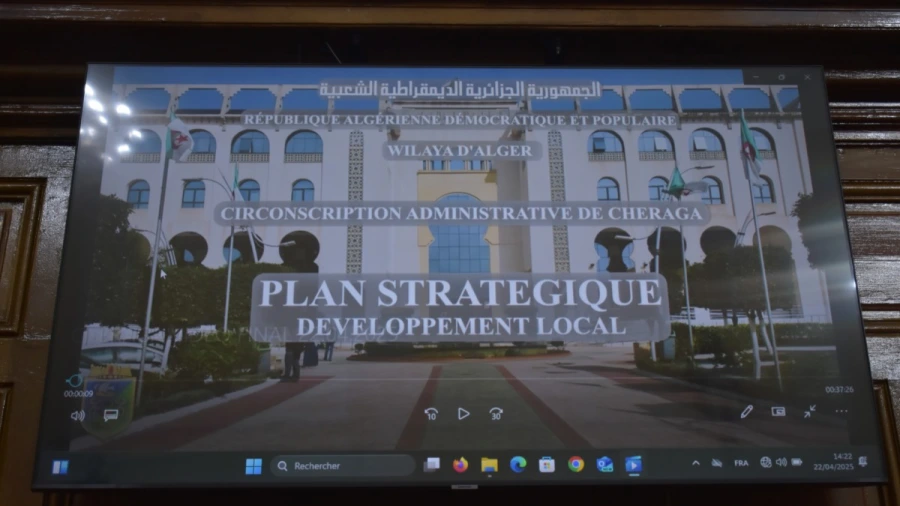The width and height of the screenshot is (900, 506).
Task: Open the more options ellipsis menu
Action: tap(841, 411)
